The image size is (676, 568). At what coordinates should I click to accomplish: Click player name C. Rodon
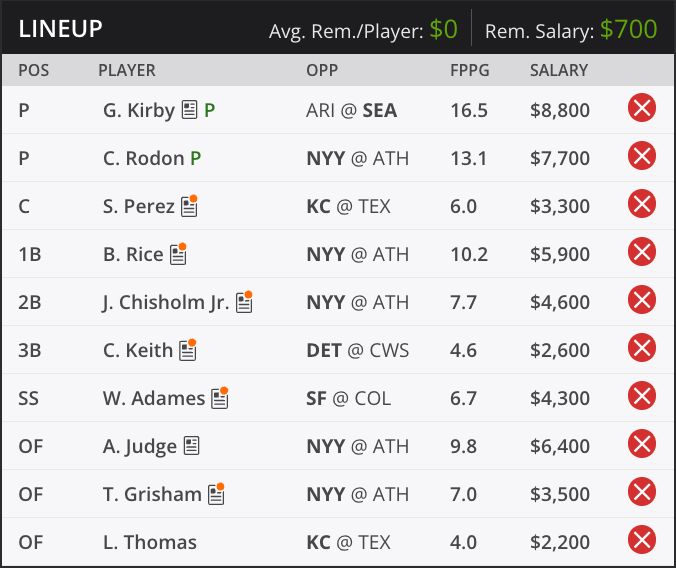click(144, 158)
